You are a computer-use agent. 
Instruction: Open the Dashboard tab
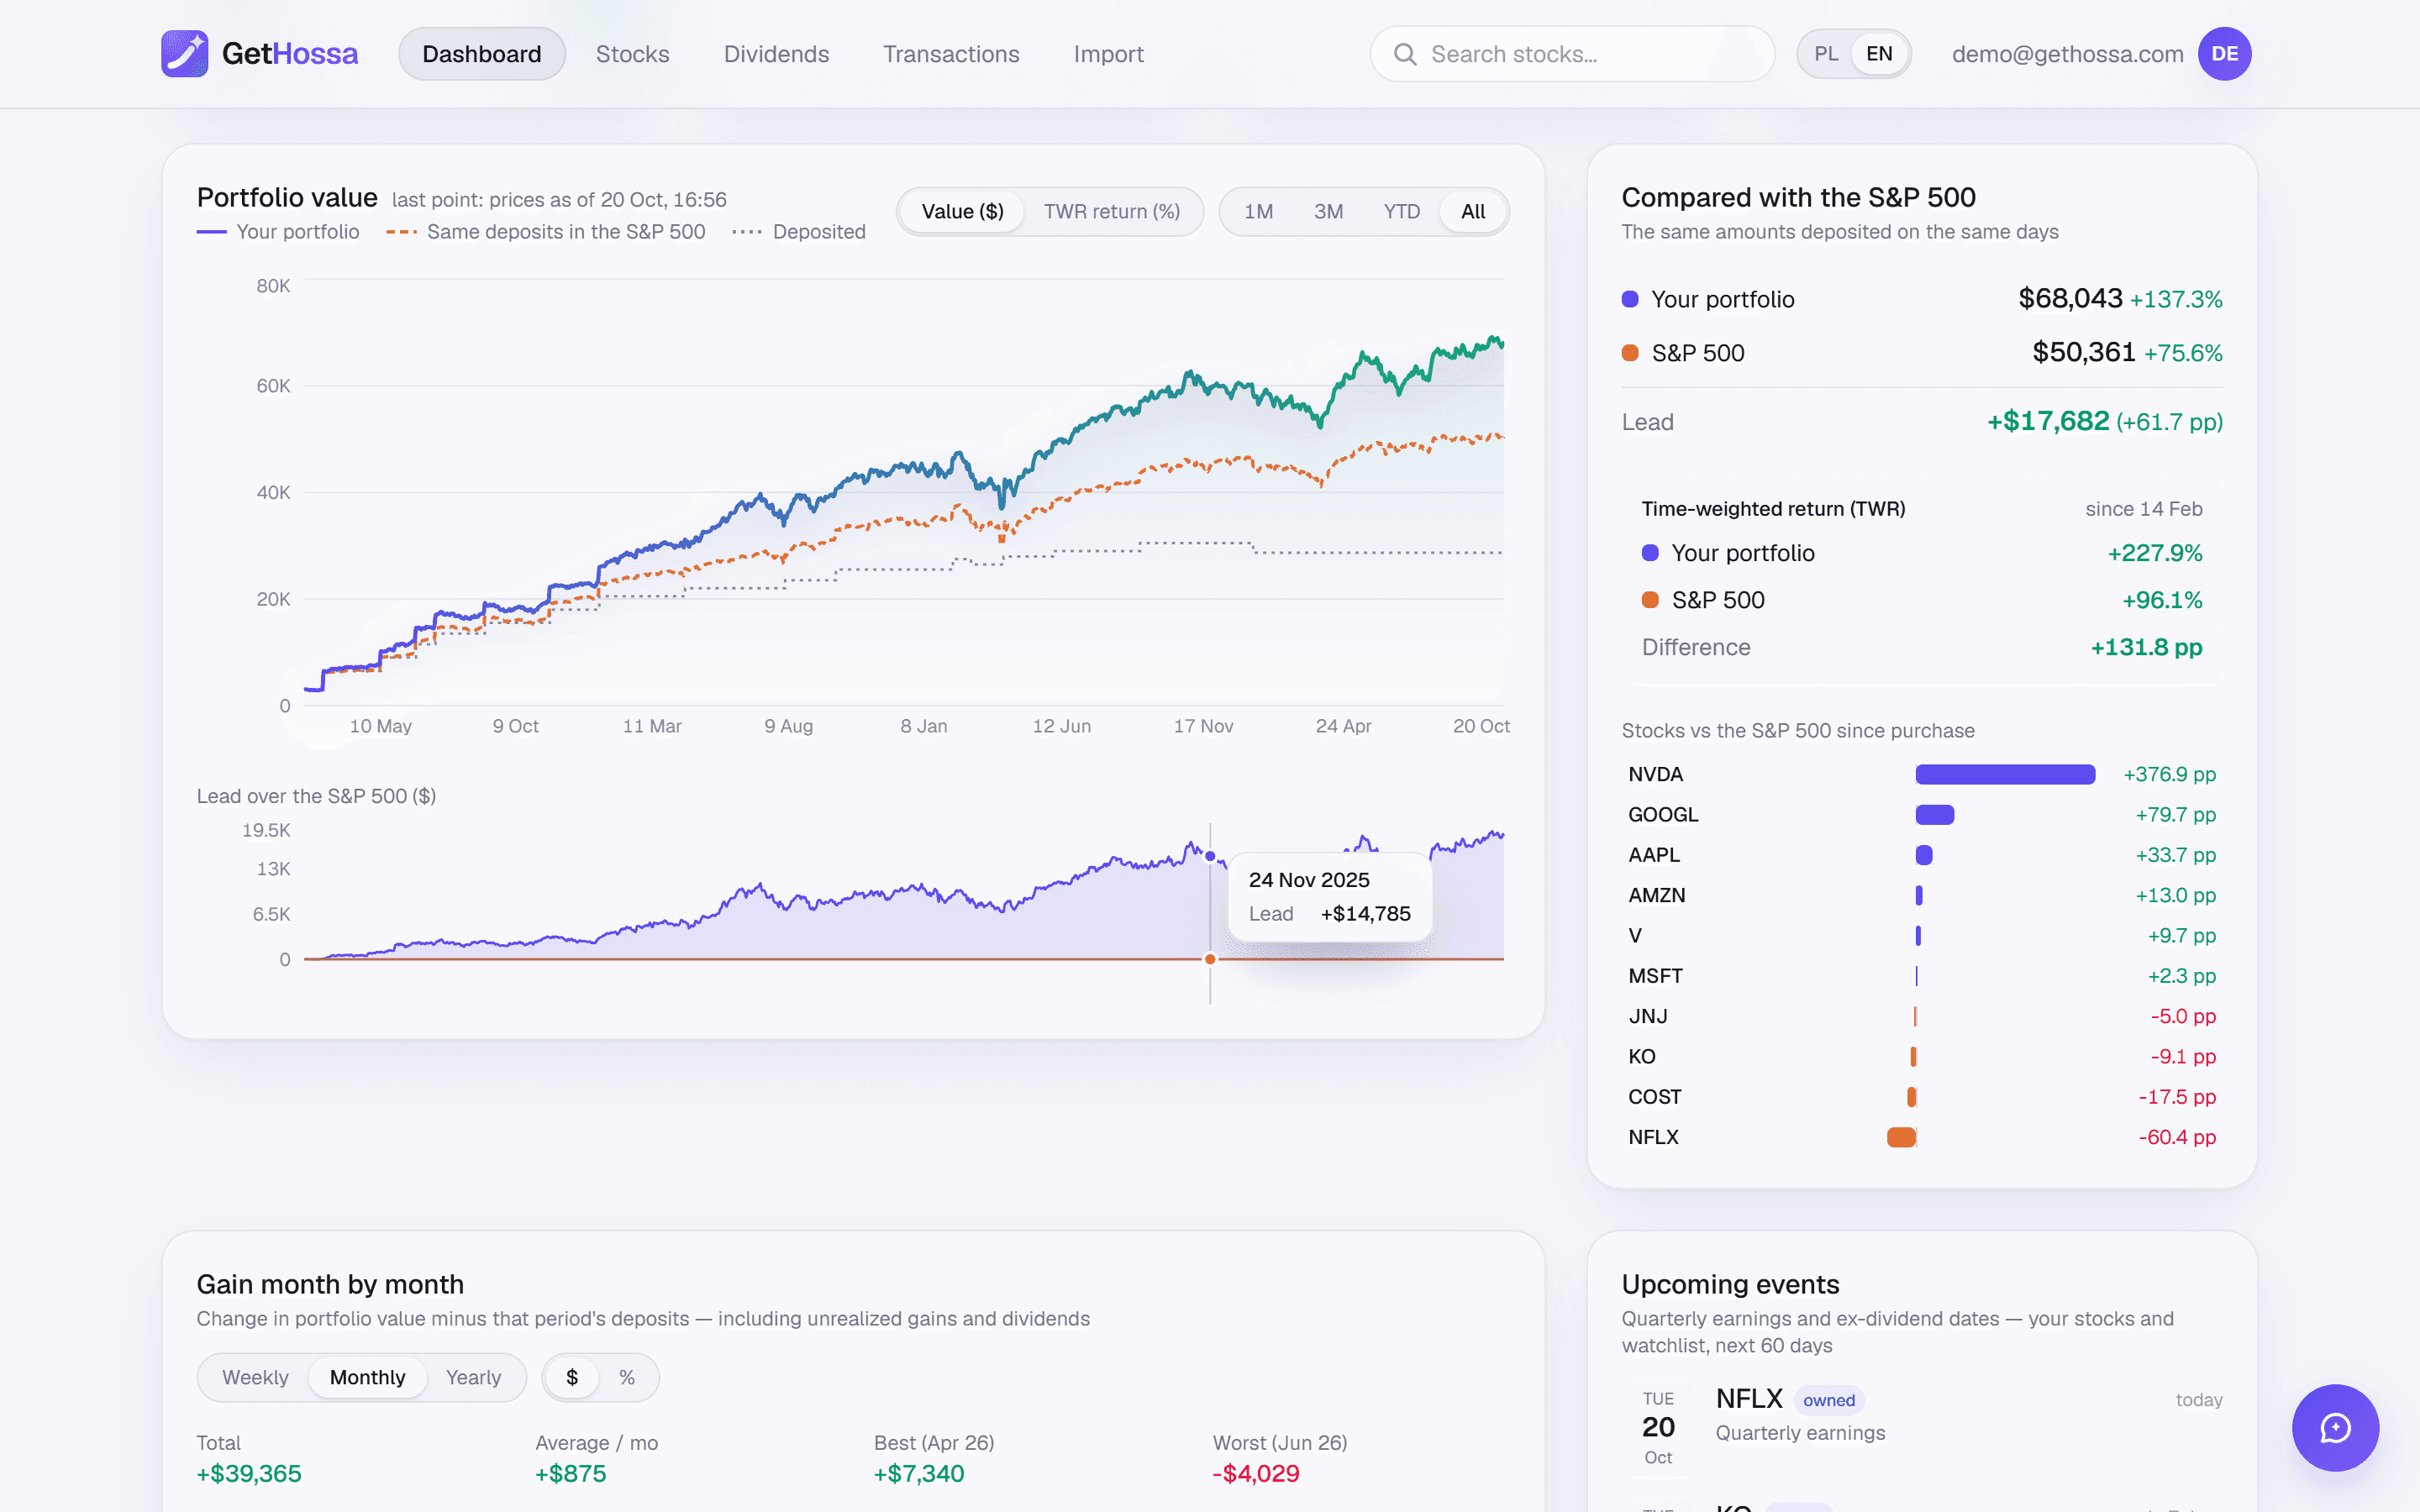pos(481,54)
